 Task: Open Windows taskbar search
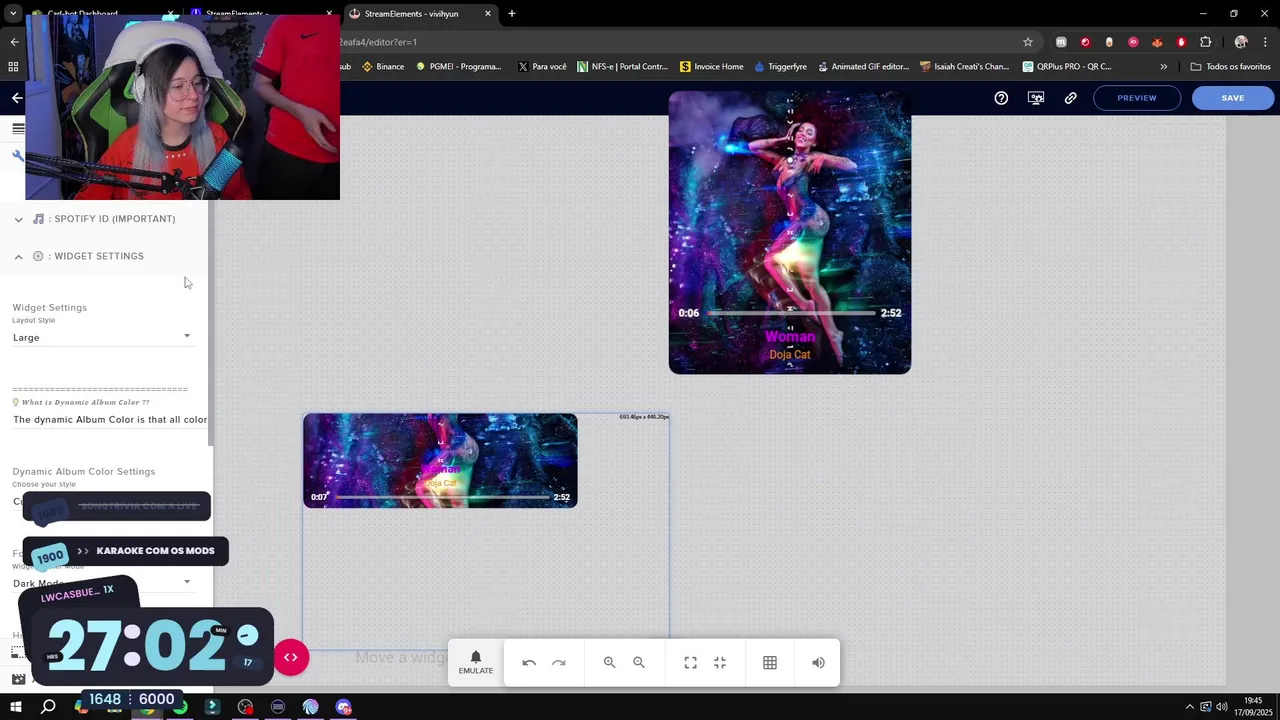(48, 707)
